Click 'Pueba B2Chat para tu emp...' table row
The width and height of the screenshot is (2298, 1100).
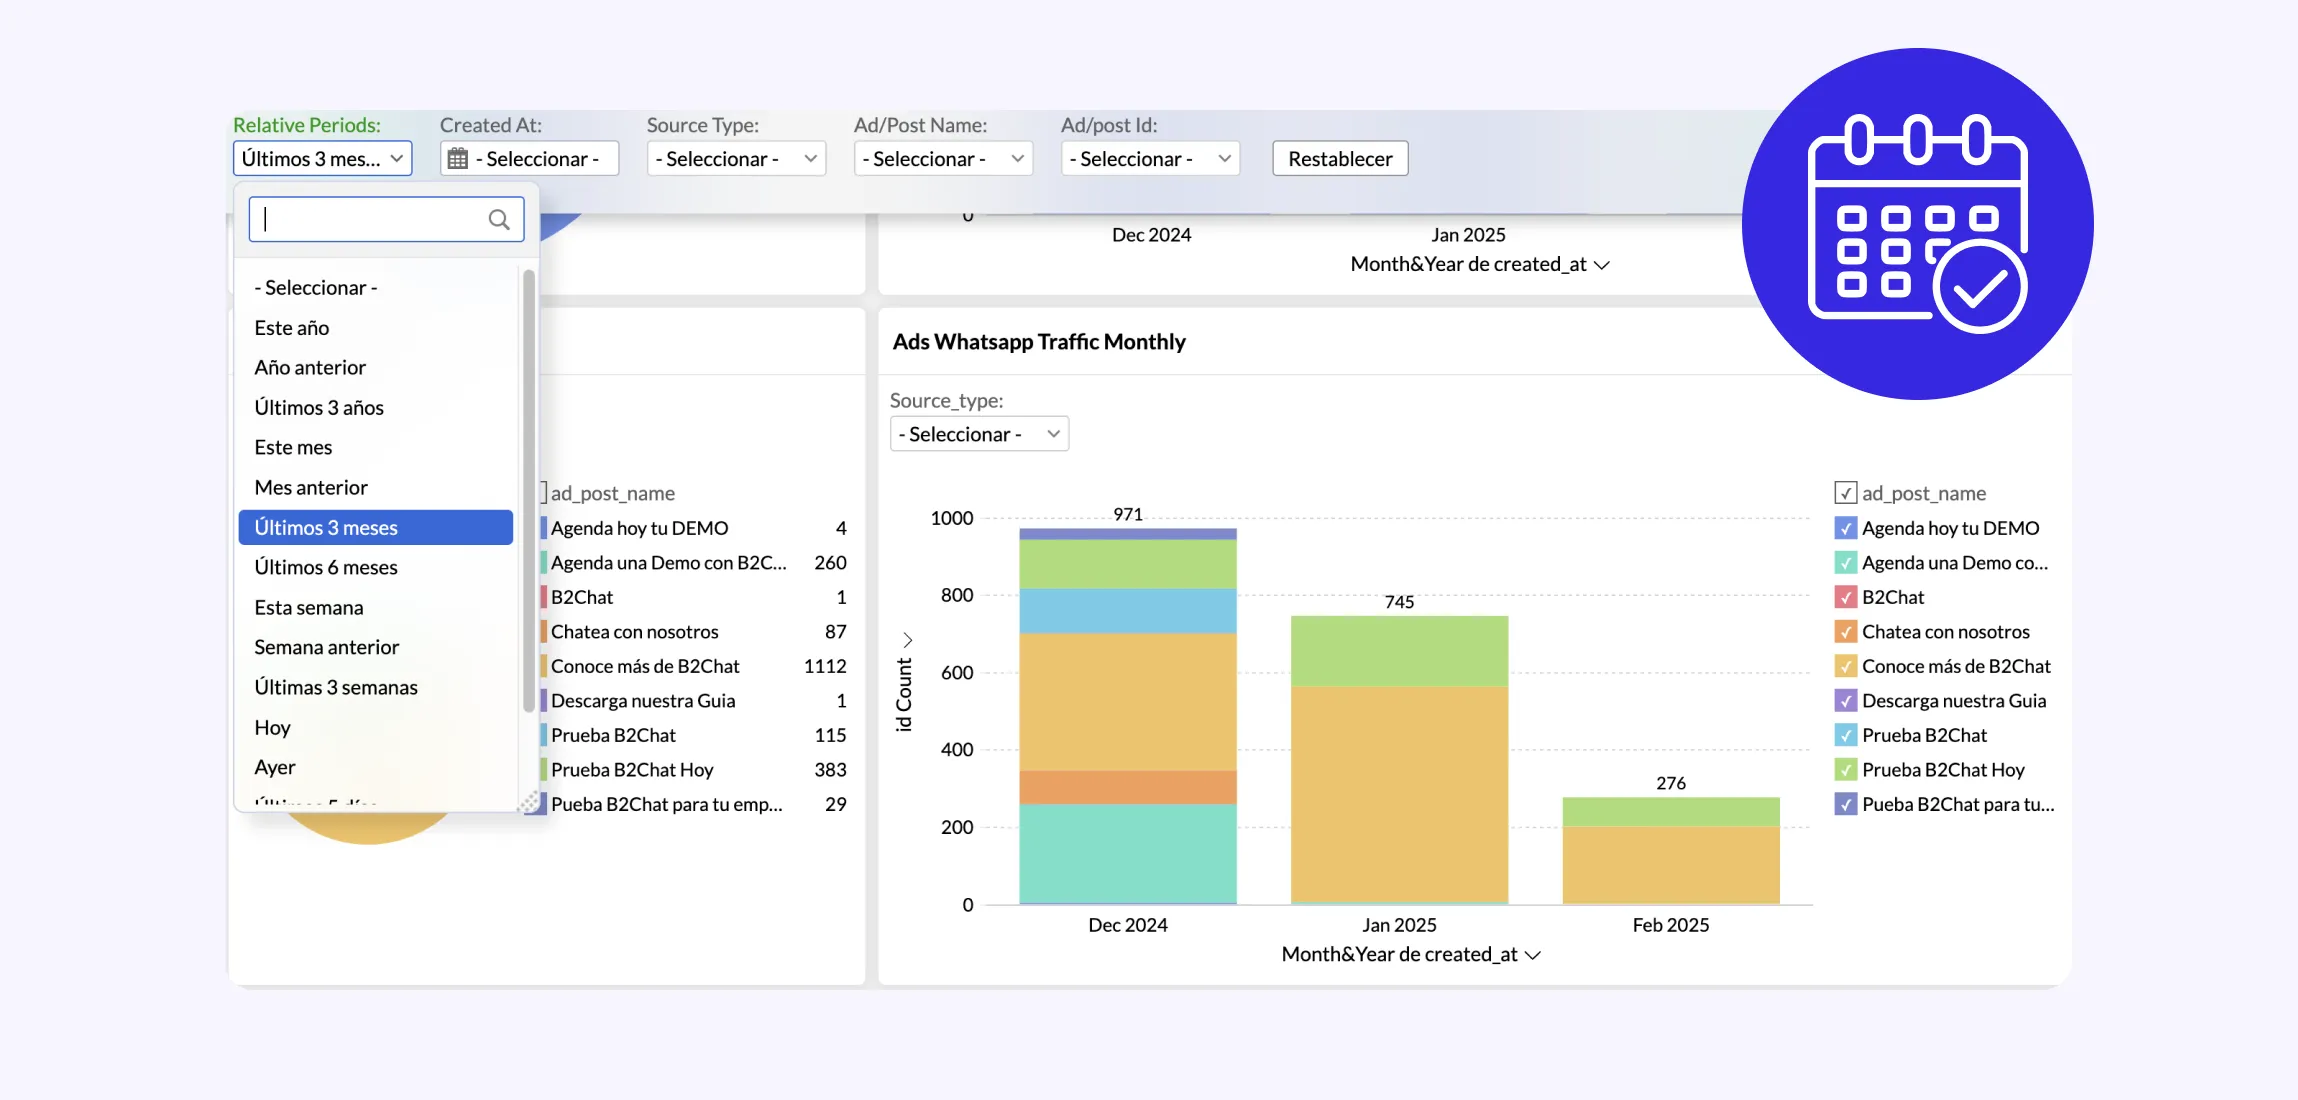pyautogui.click(x=695, y=804)
